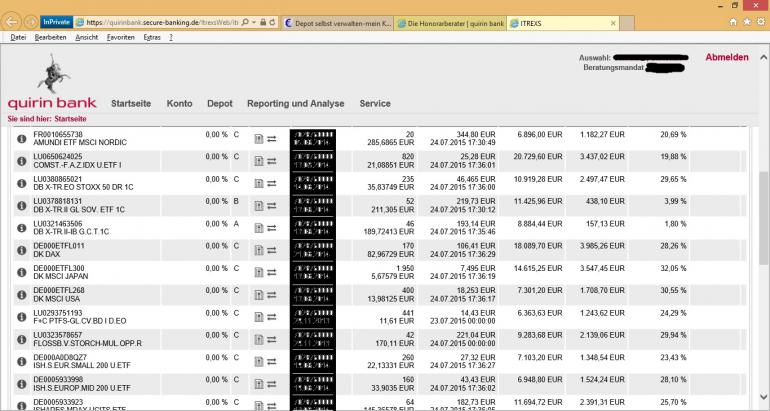
Task: Open document icon in DK MSCI JAPAN row
Action: click(x=259, y=273)
